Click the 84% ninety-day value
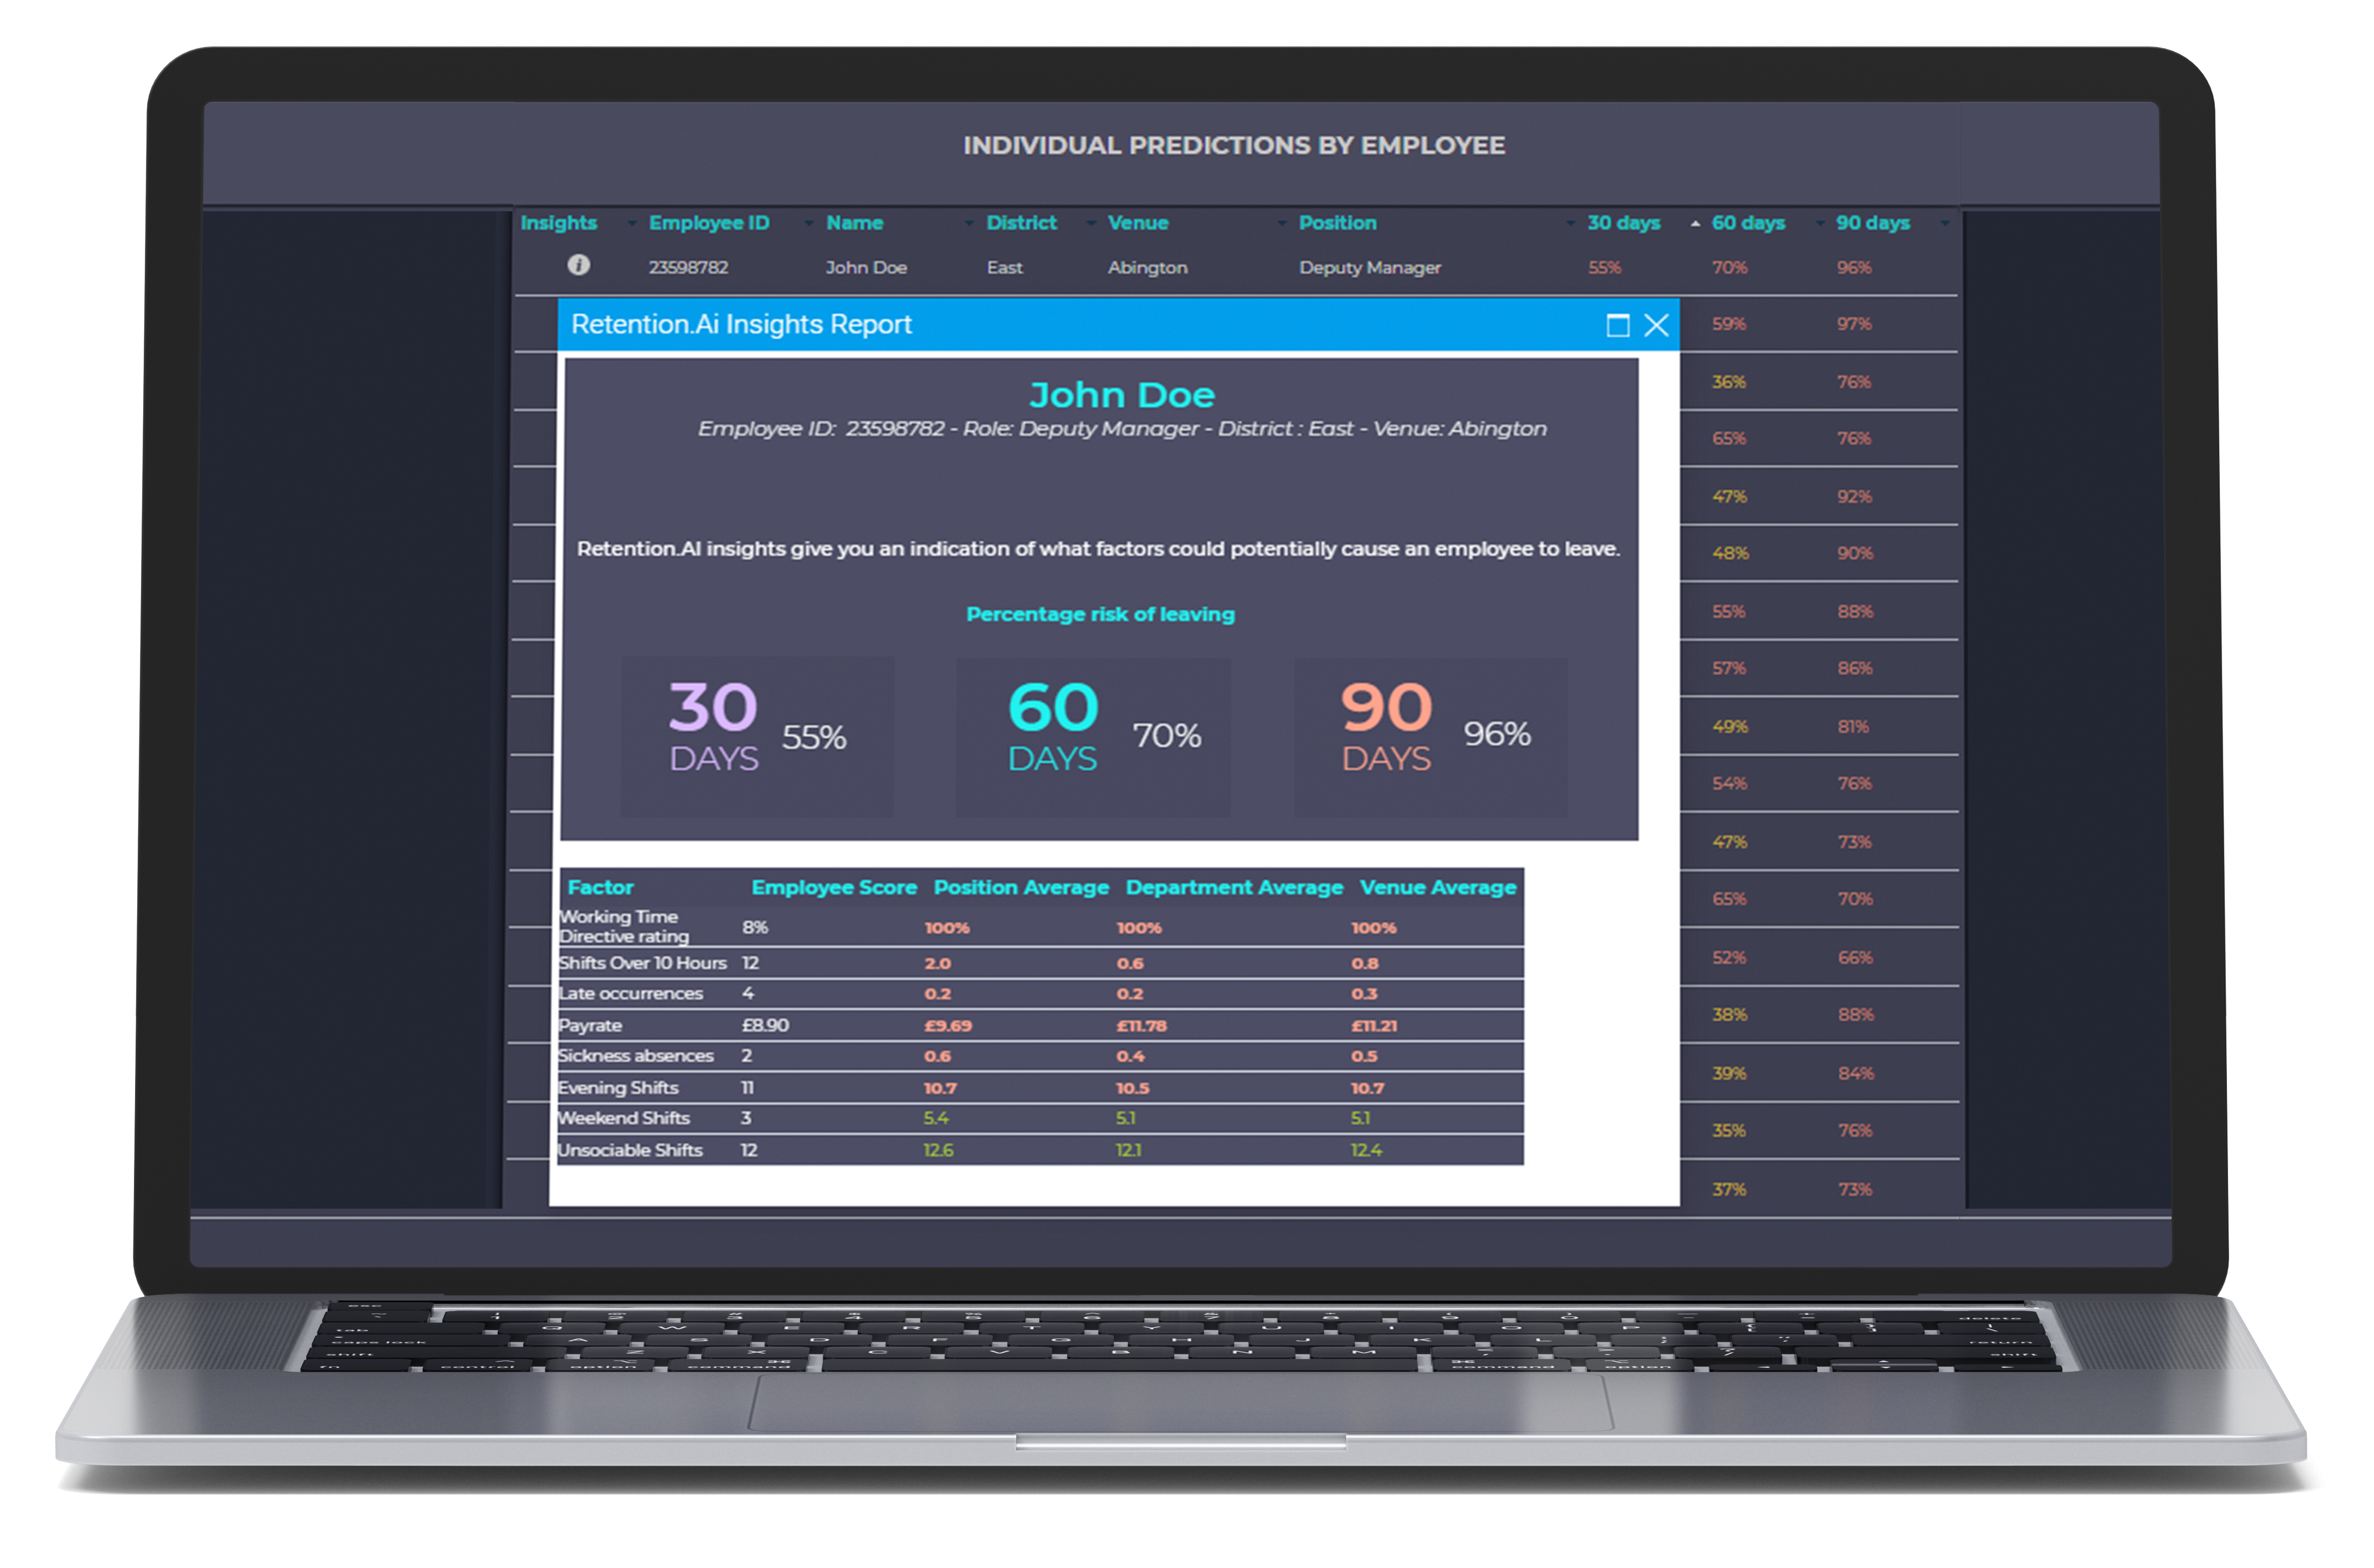 (1855, 1074)
